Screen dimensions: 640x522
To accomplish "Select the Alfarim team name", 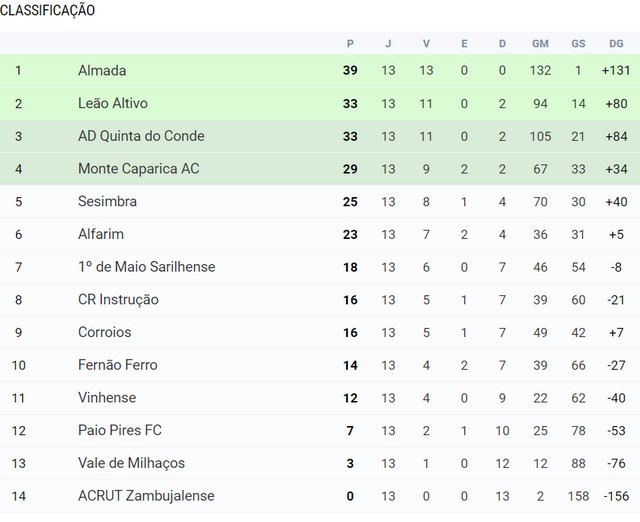I will [x=101, y=234].
